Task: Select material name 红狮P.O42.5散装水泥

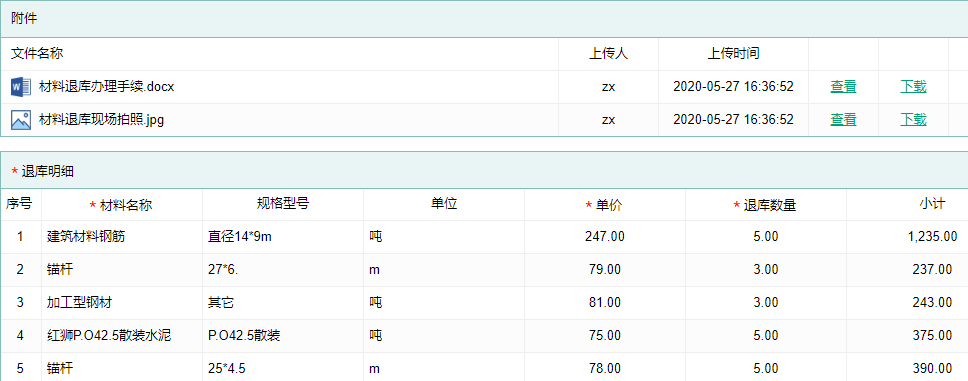Action: coord(109,335)
